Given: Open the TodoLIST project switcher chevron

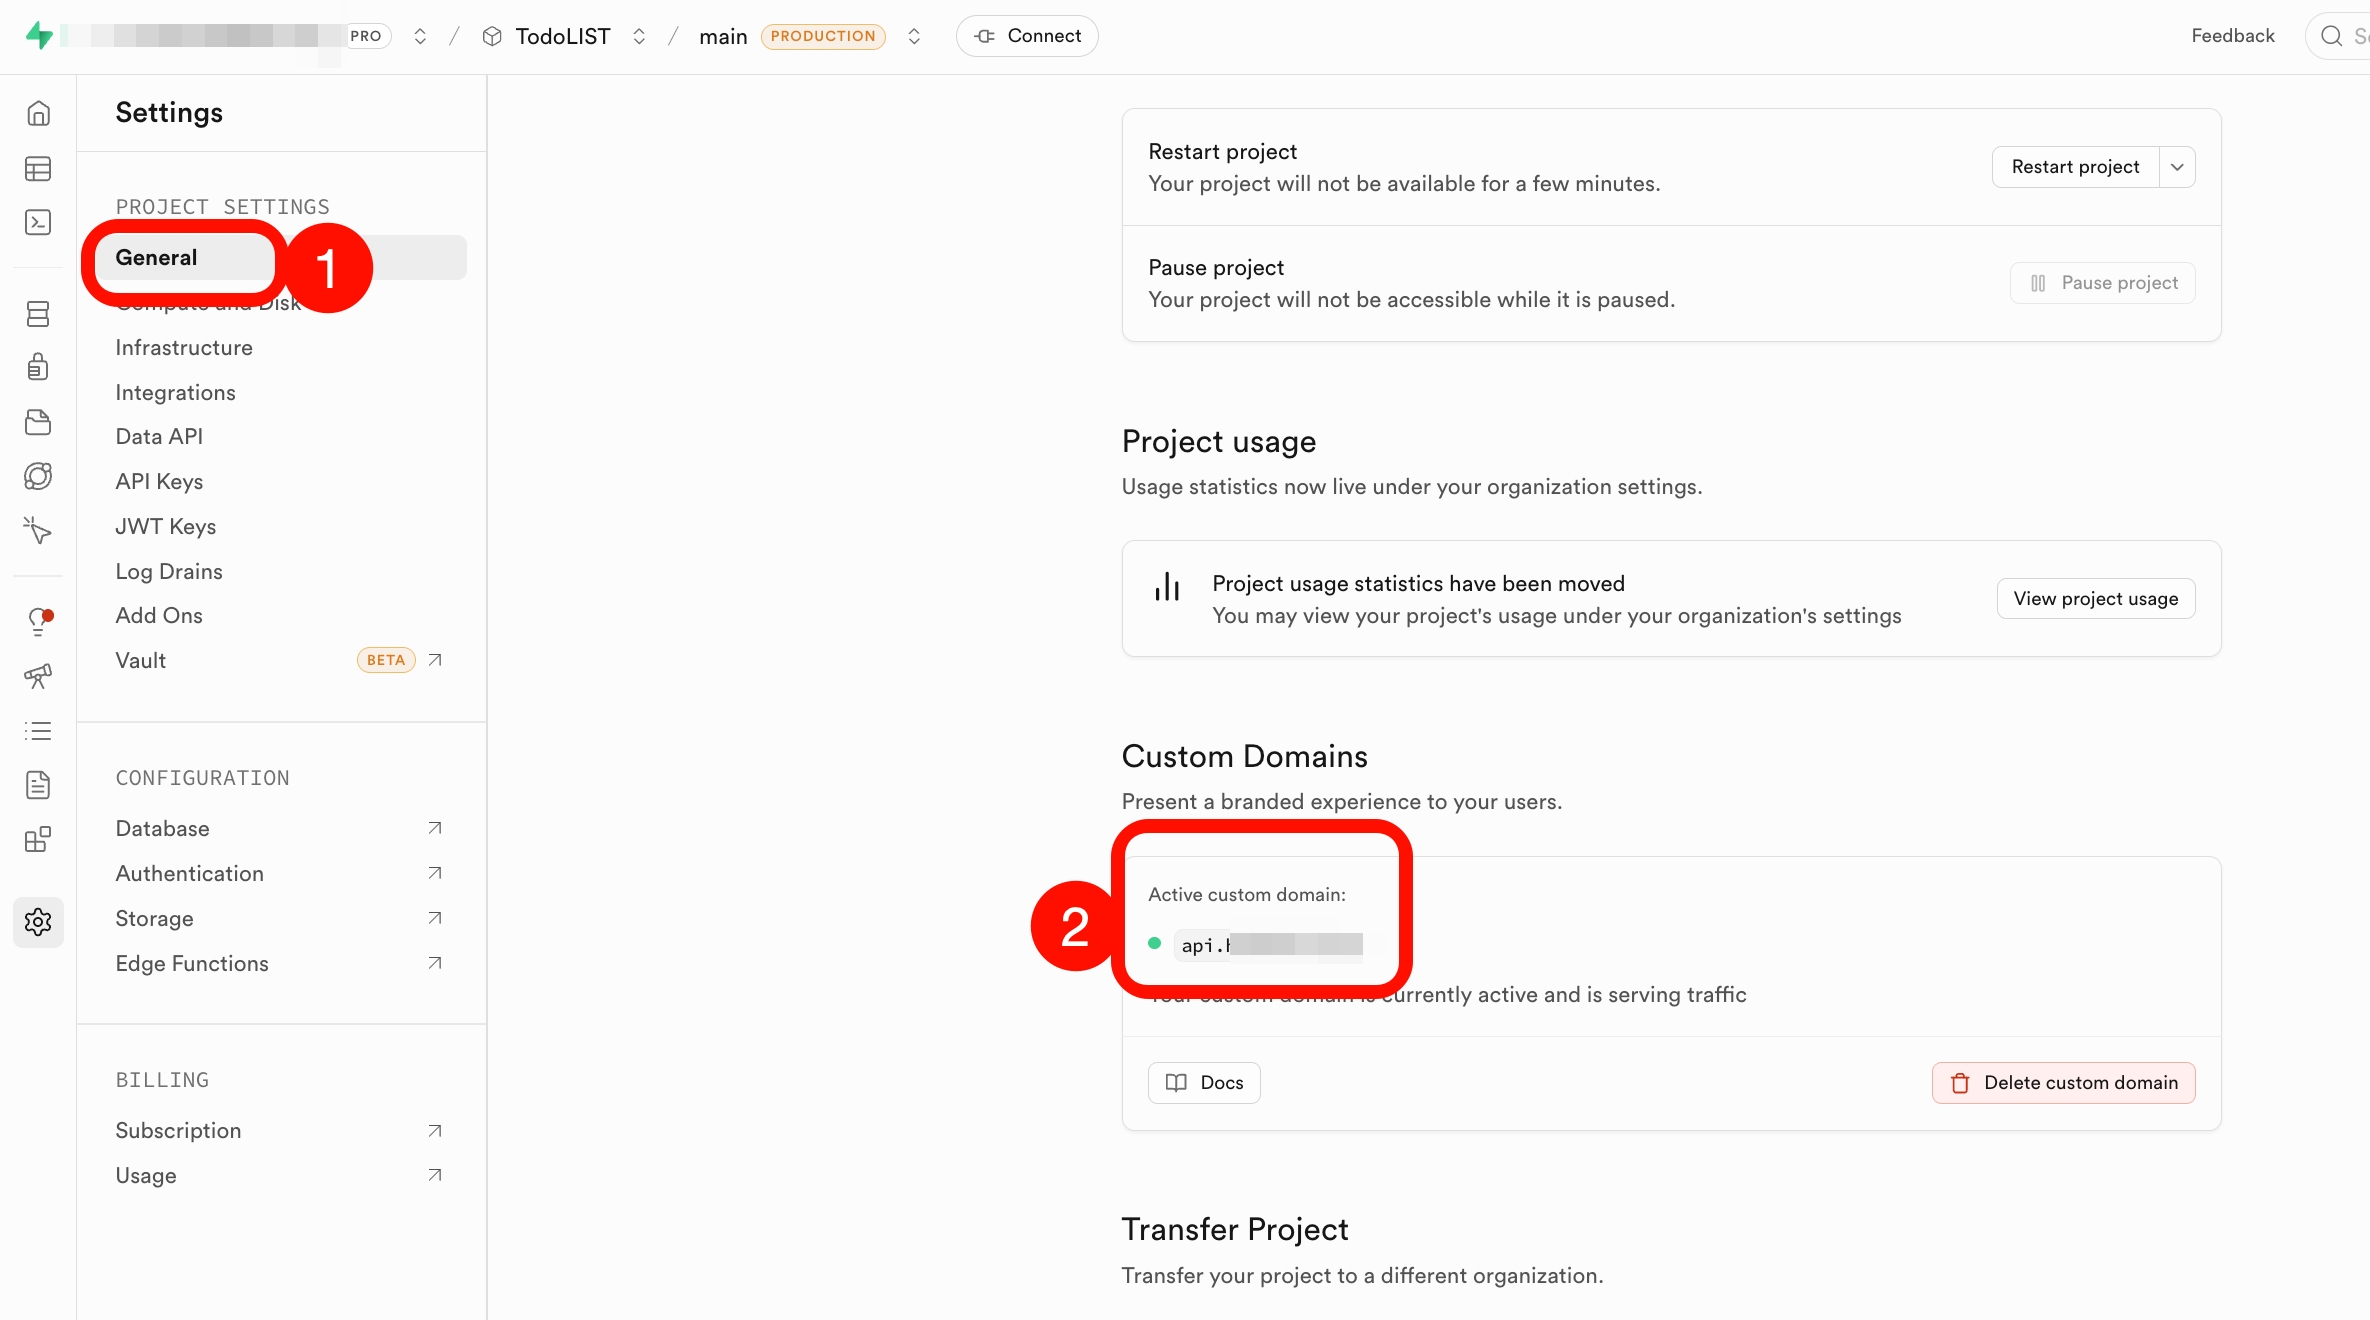Looking at the screenshot, I should 639,36.
